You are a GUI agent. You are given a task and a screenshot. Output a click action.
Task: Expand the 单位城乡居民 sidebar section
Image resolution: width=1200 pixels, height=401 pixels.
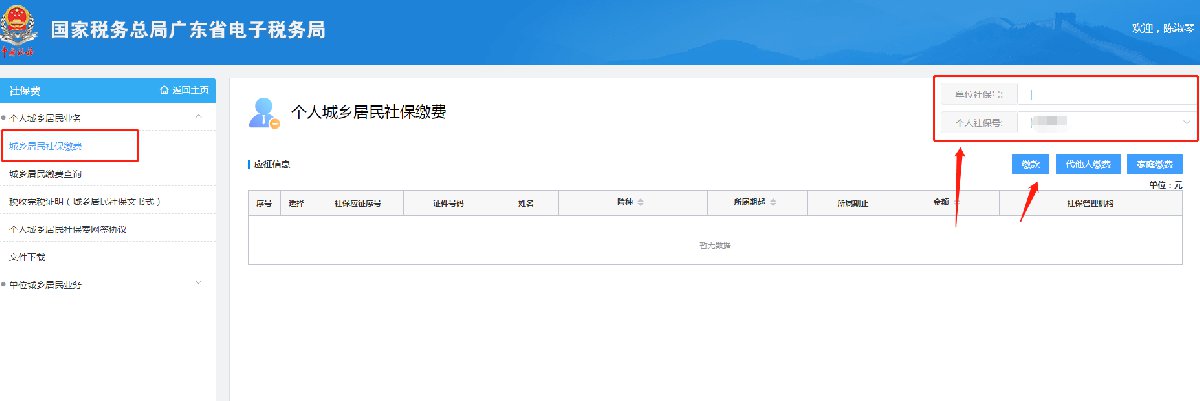pos(198,284)
